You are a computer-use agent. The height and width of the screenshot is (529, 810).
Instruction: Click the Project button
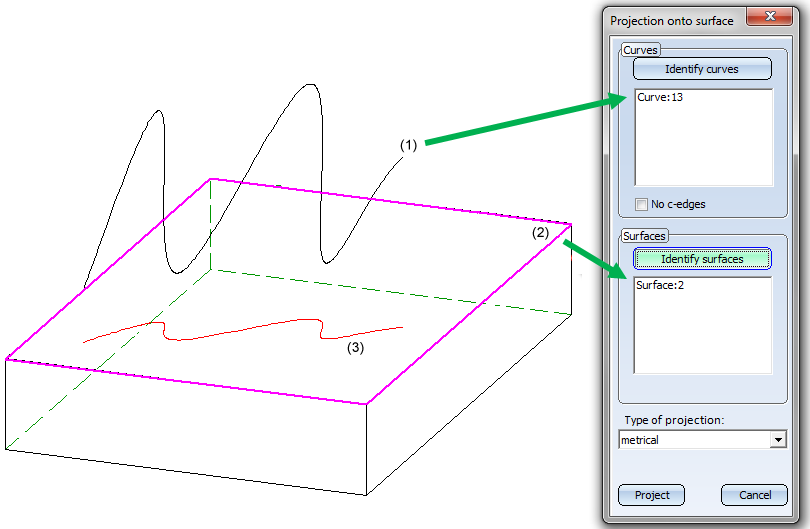tap(651, 495)
